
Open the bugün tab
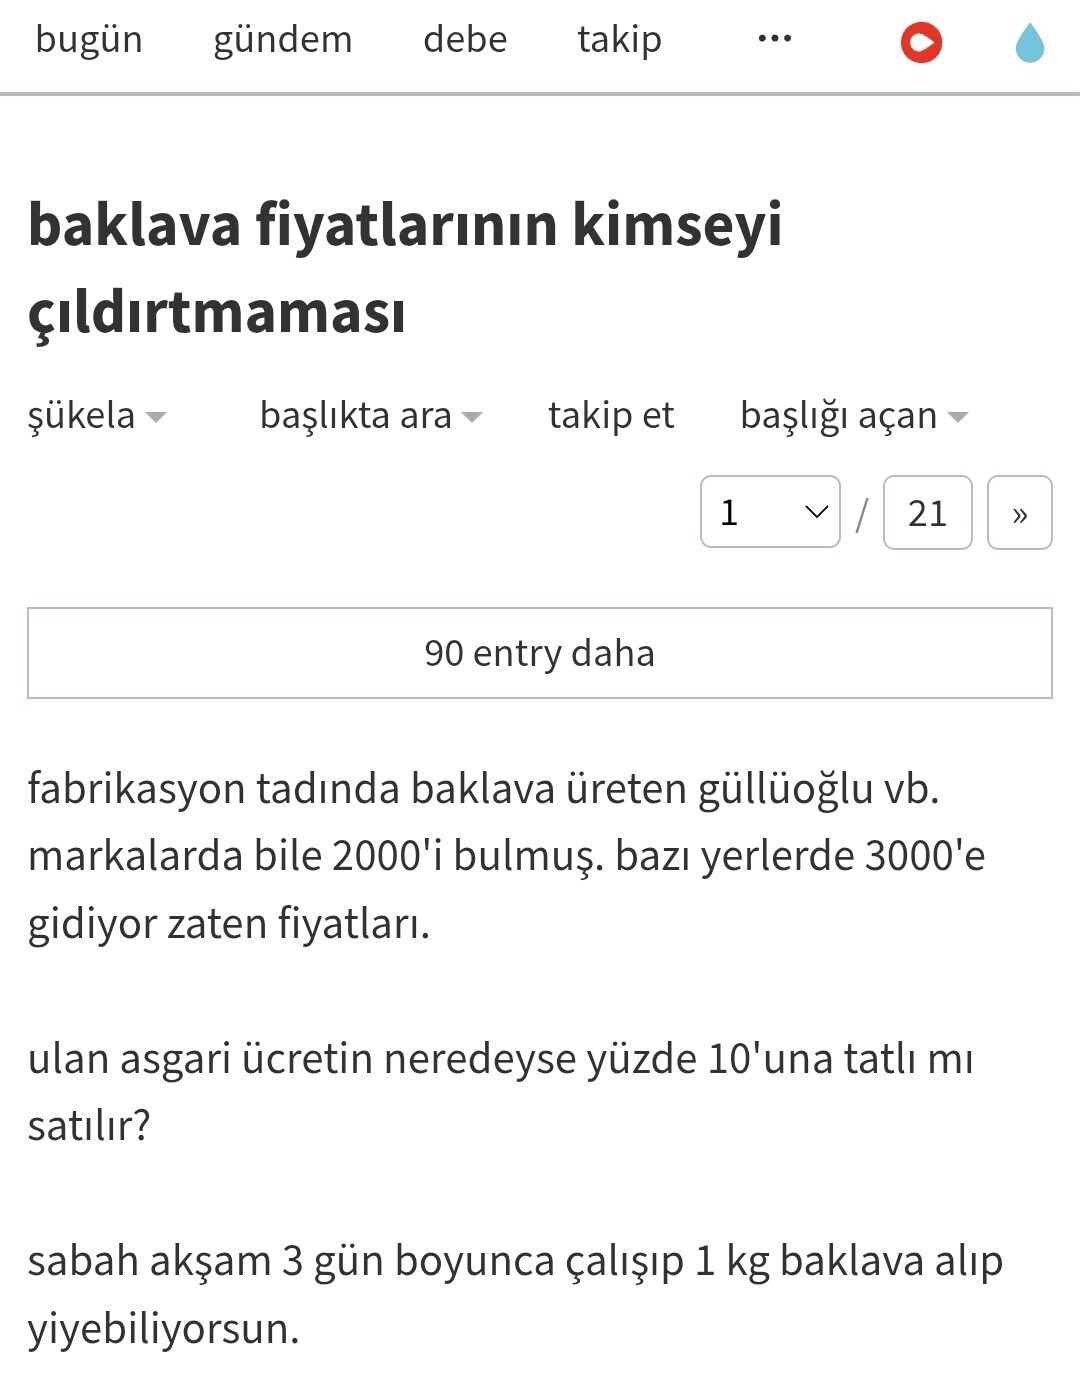(x=89, y=40)
